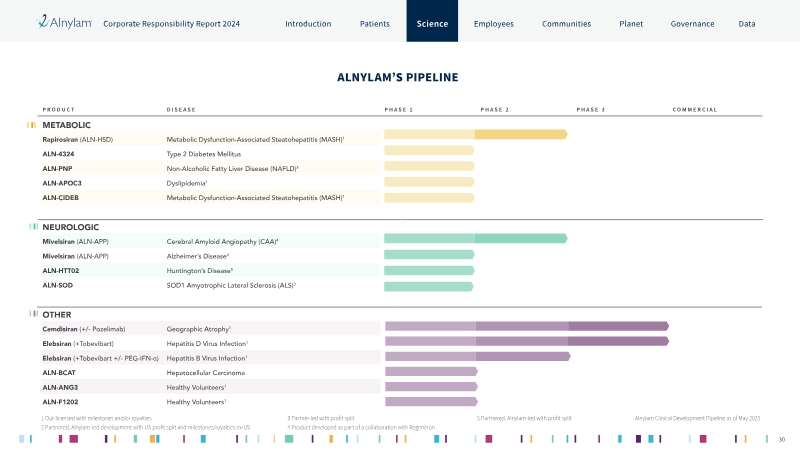Click Corporate Responsibility Report 2024 title
Viewport: 800px width, 450px height.
point(171,23)
